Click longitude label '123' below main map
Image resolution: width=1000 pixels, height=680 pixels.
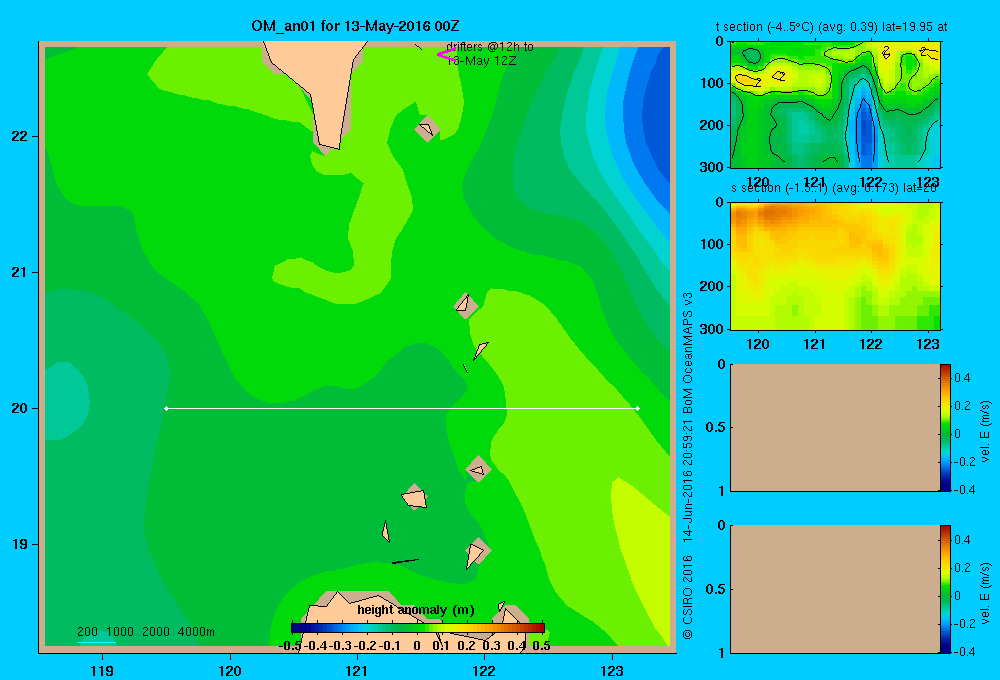[x=612, y=670]
